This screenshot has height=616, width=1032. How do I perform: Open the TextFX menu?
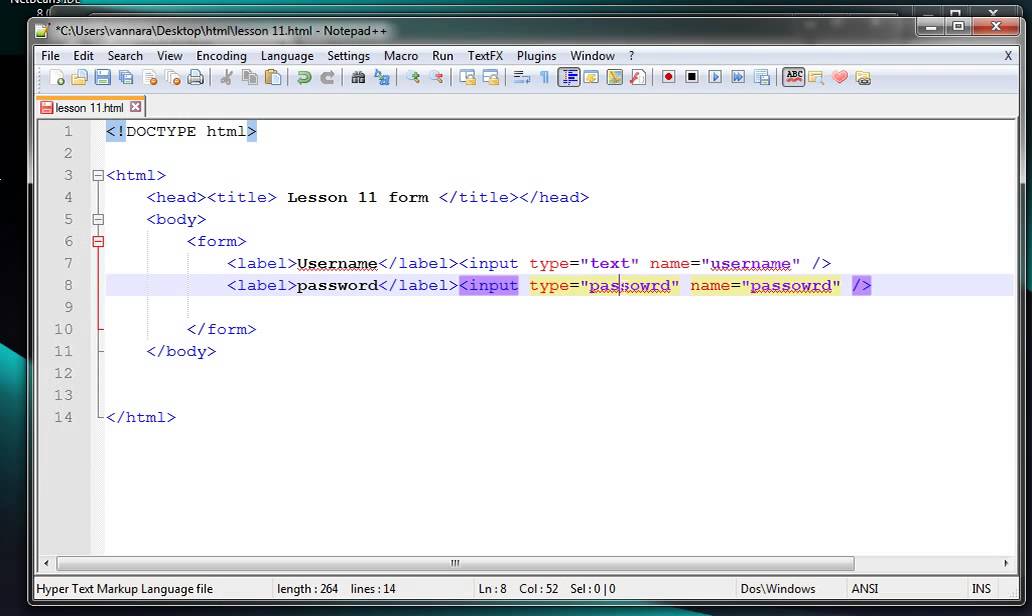[485, 56]
